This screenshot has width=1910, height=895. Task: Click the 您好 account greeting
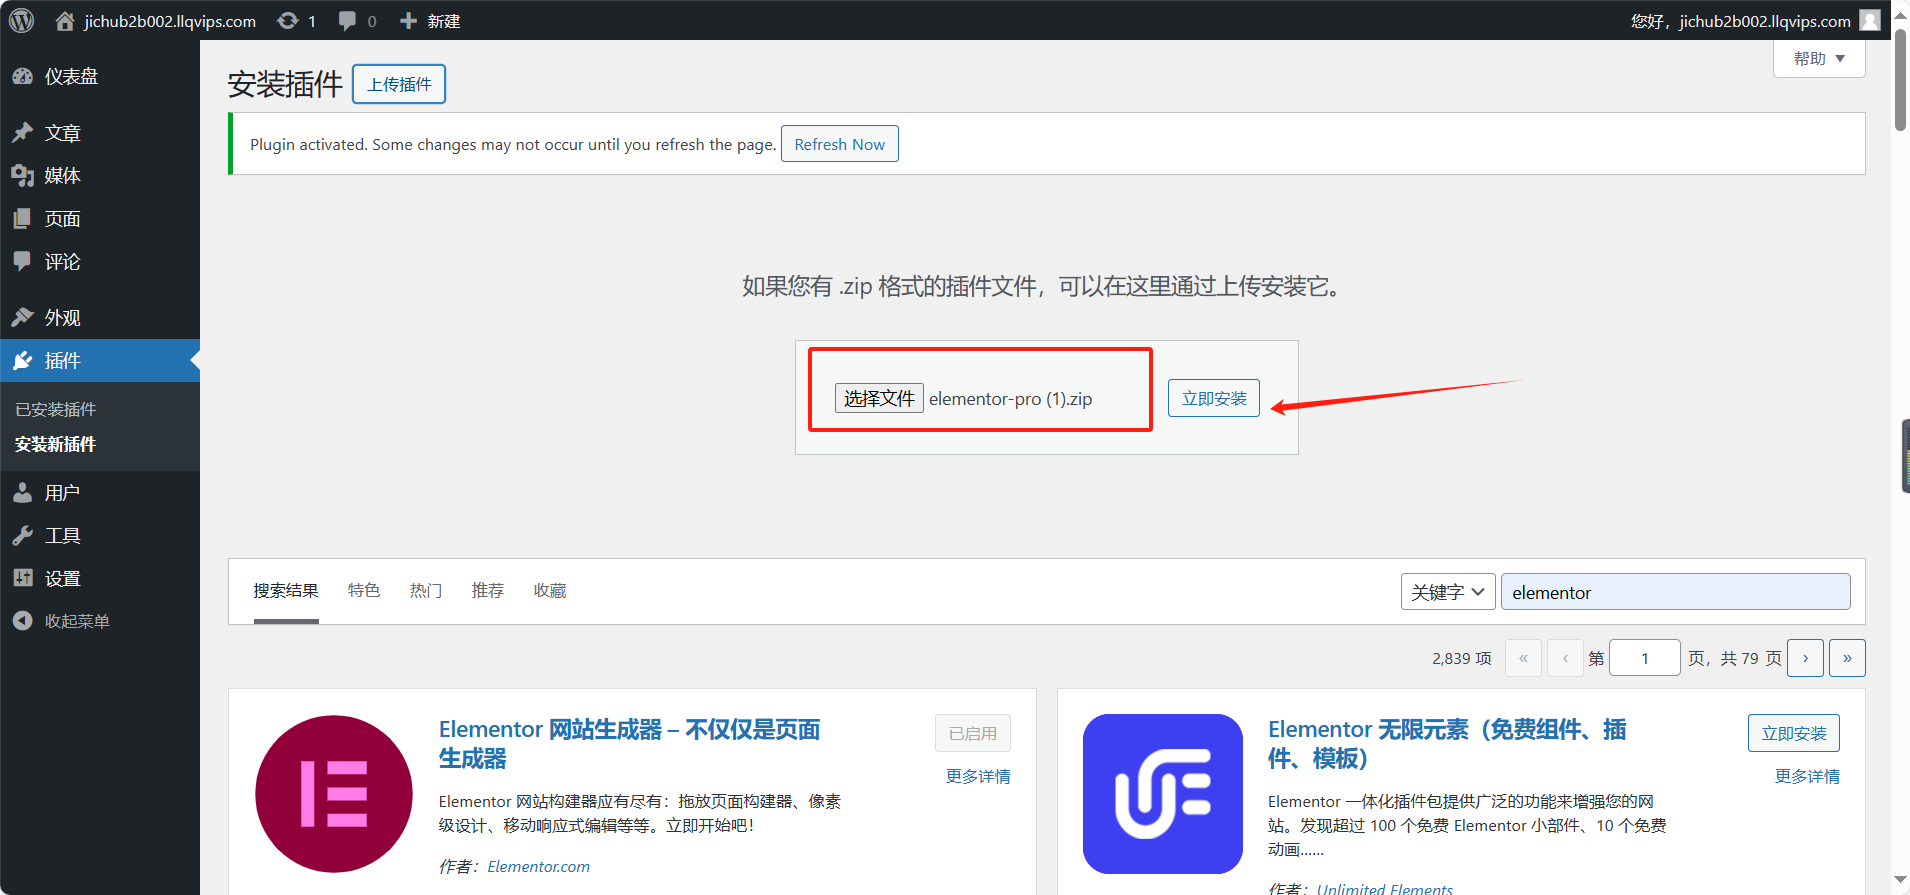(1741, 21)
